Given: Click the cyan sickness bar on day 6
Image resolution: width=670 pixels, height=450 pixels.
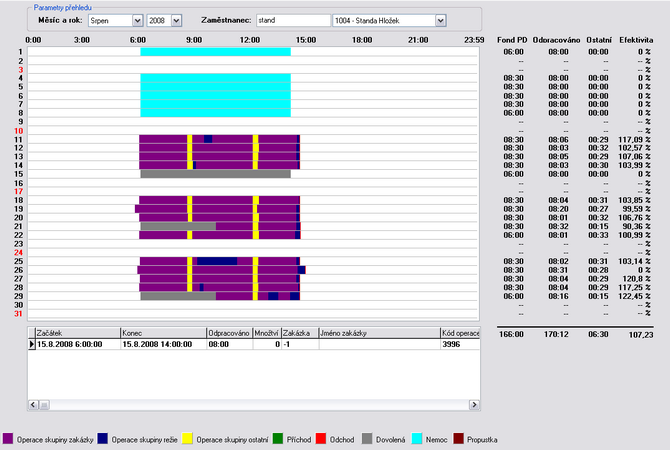Looking at the screenshot, I should [215, 95].
